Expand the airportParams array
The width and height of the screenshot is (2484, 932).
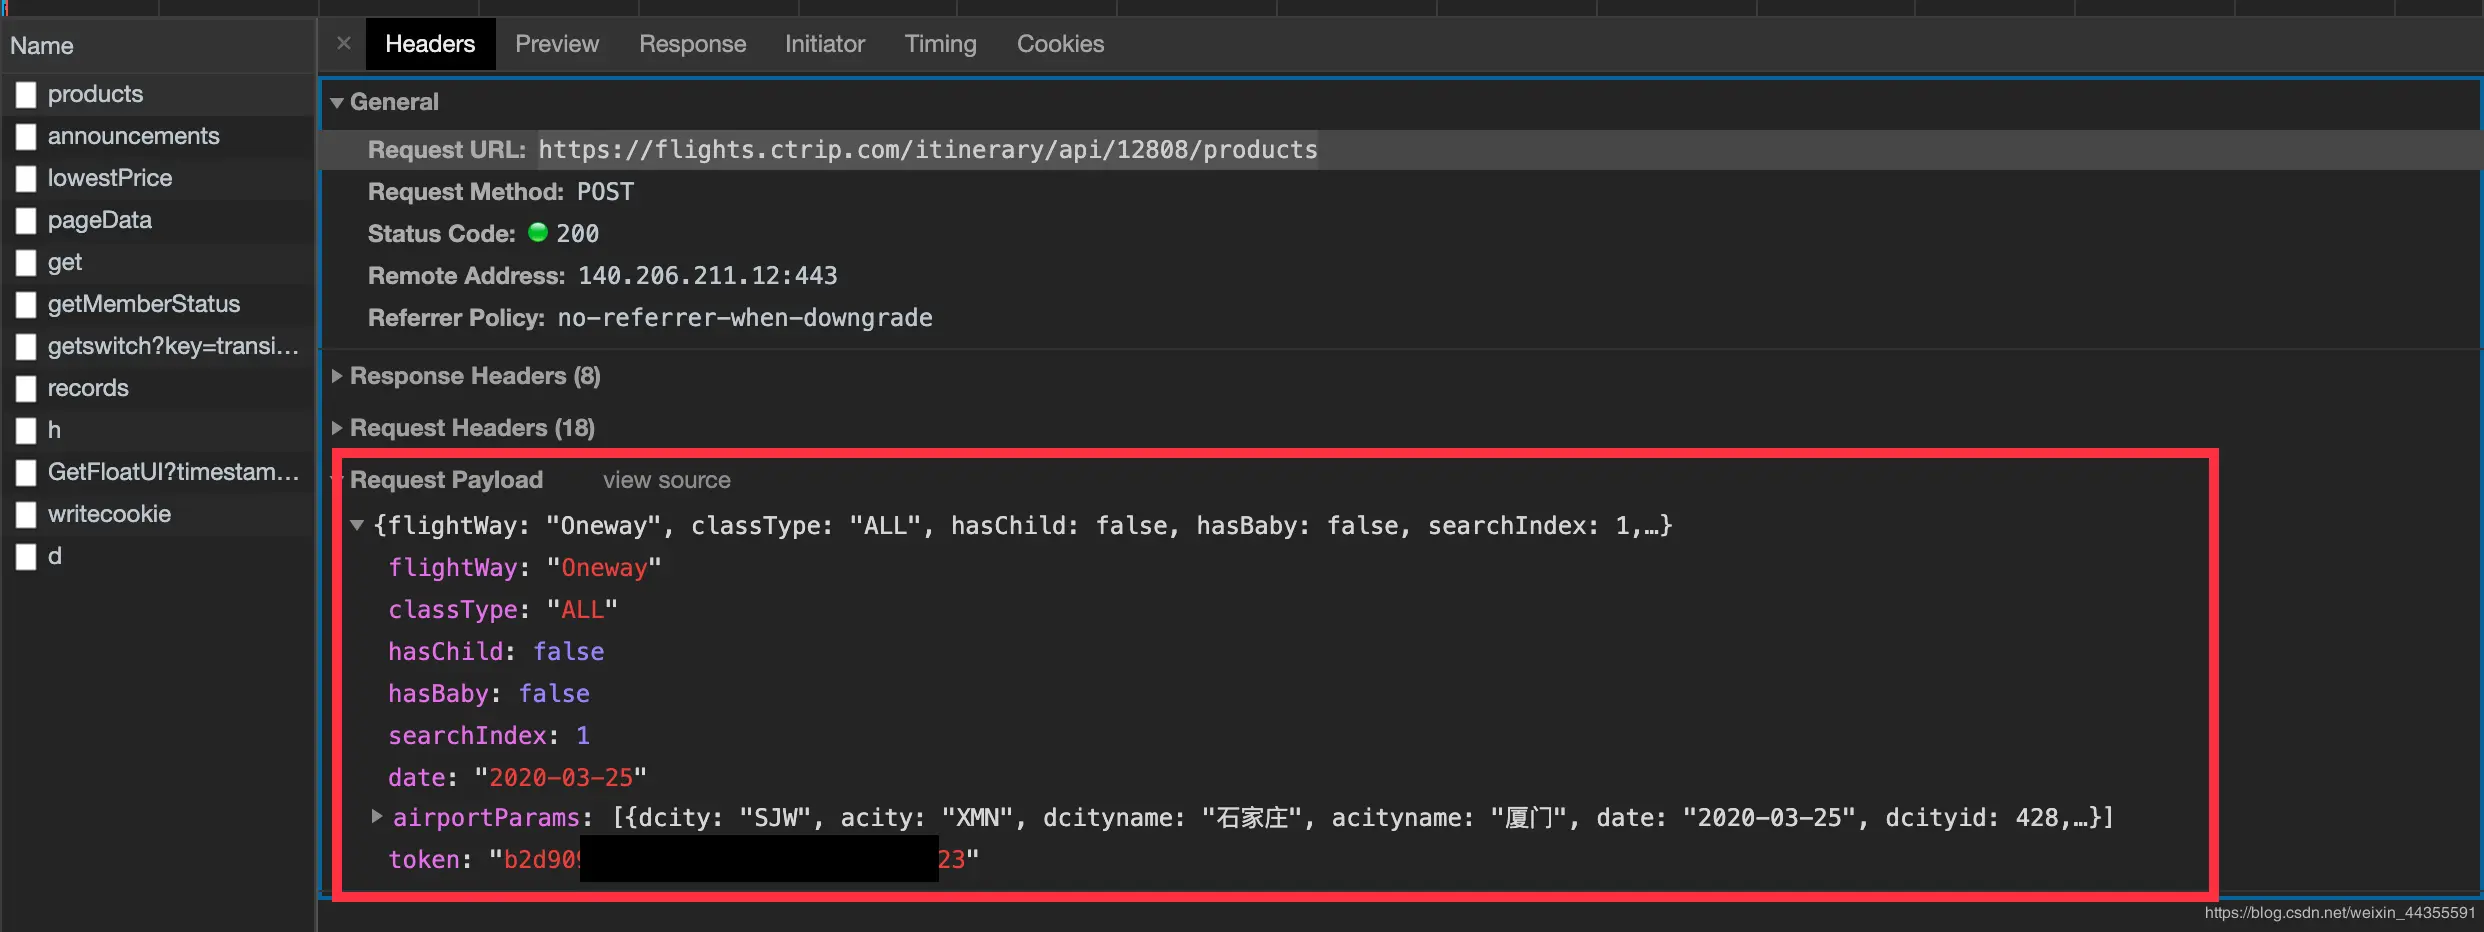point(377,817)
